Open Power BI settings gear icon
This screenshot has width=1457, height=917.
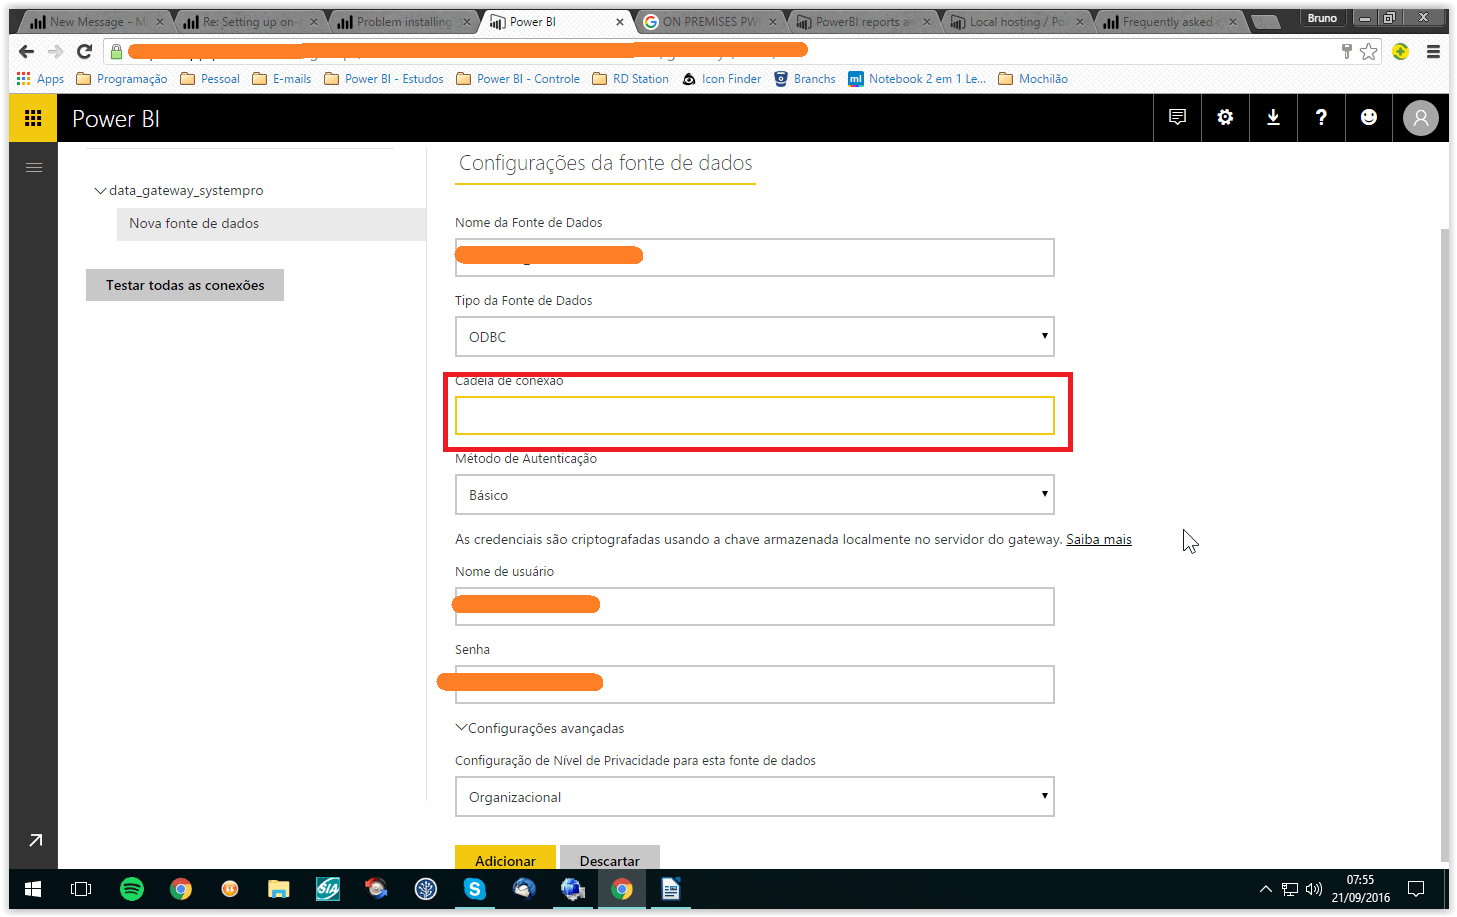coord(1224,117)
